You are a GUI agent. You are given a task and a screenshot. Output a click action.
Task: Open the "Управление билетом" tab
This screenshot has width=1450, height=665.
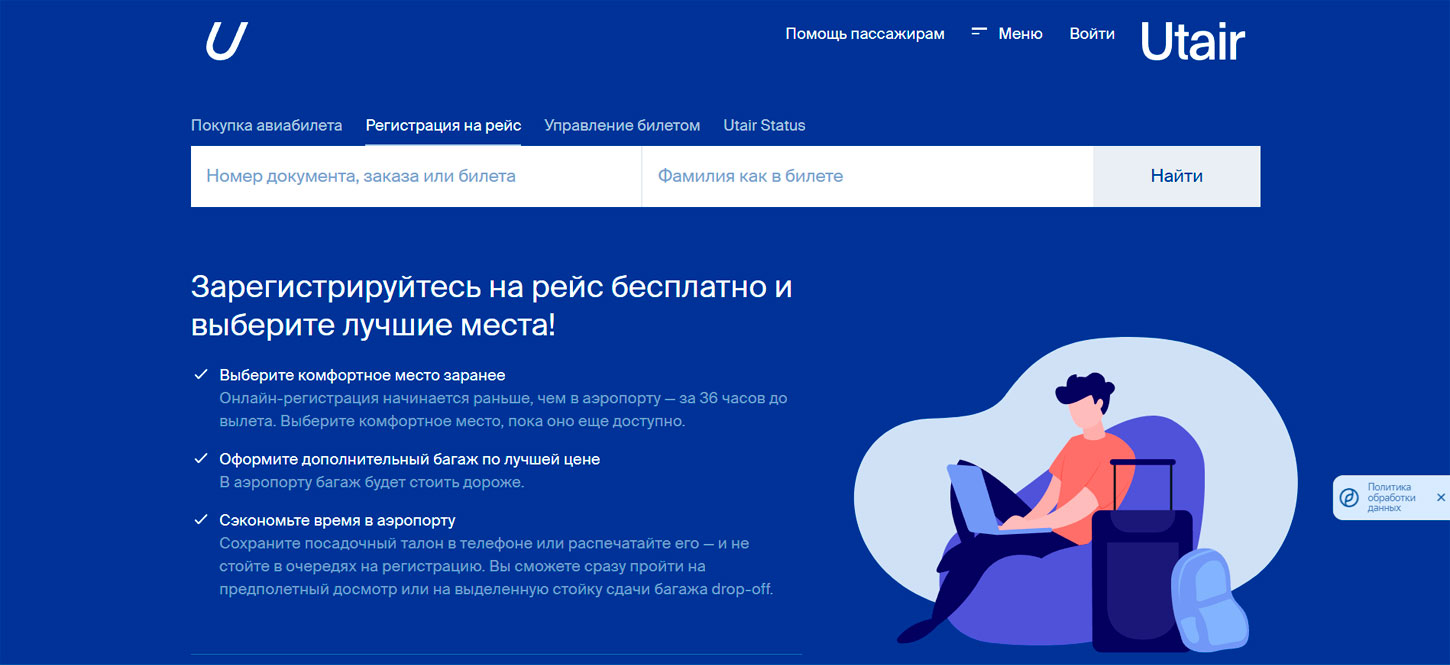tap(622, 125)
